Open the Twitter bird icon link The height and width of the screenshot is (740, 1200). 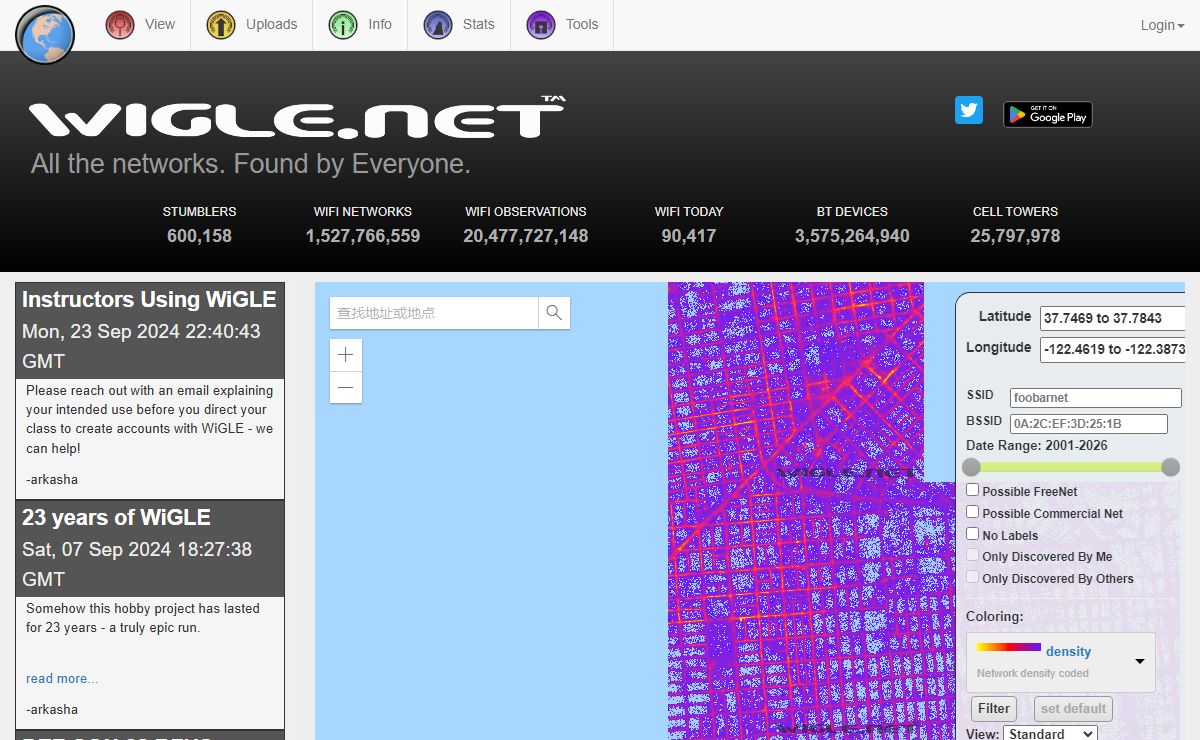[x=969, y=110]
